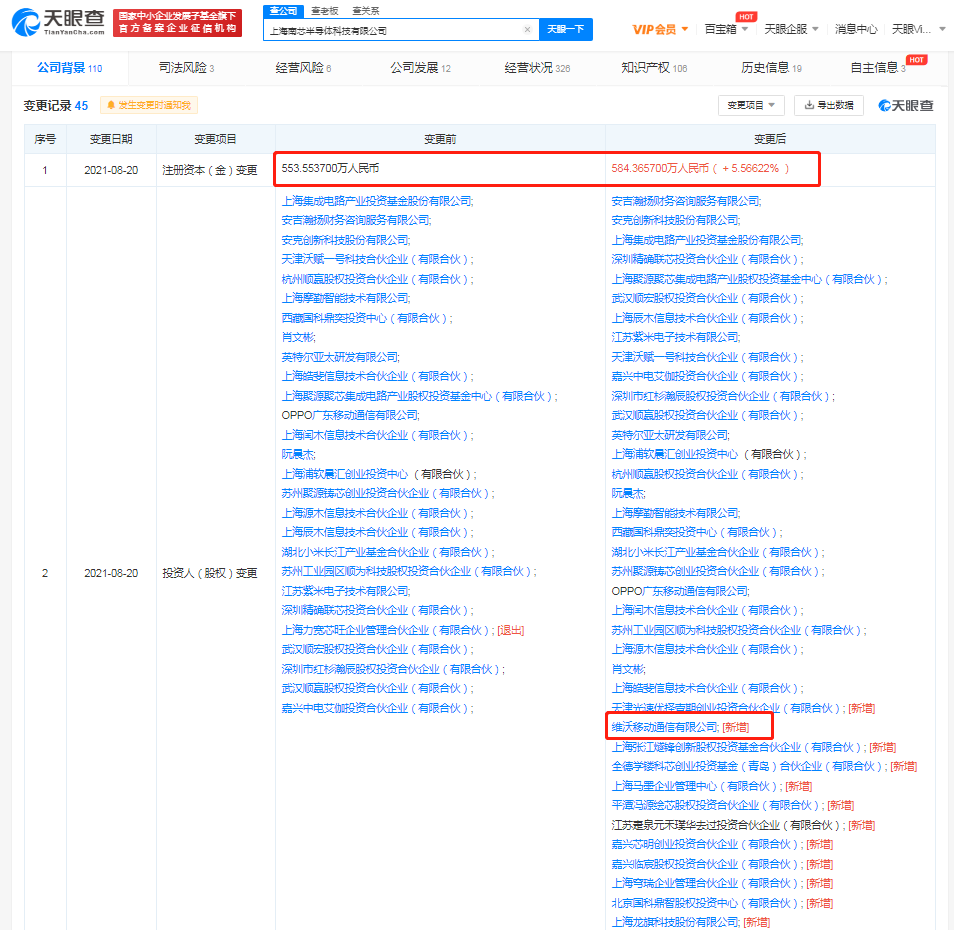Open 江苏紫米电子技术有限公司 in 变更后 column

[x=675, y=337]
